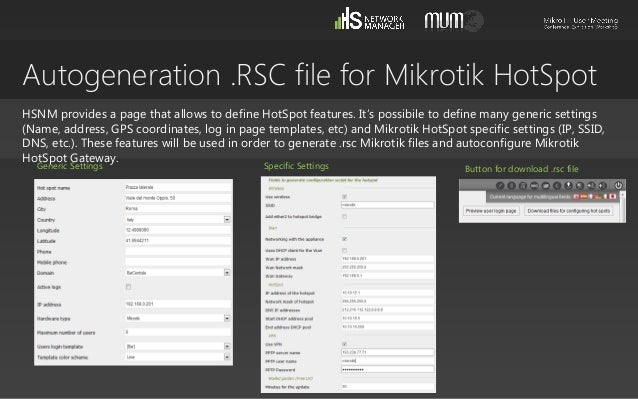Click the Specific Settings heading
This screenshot has height=399, width=638.
click(x=296, y=166)
